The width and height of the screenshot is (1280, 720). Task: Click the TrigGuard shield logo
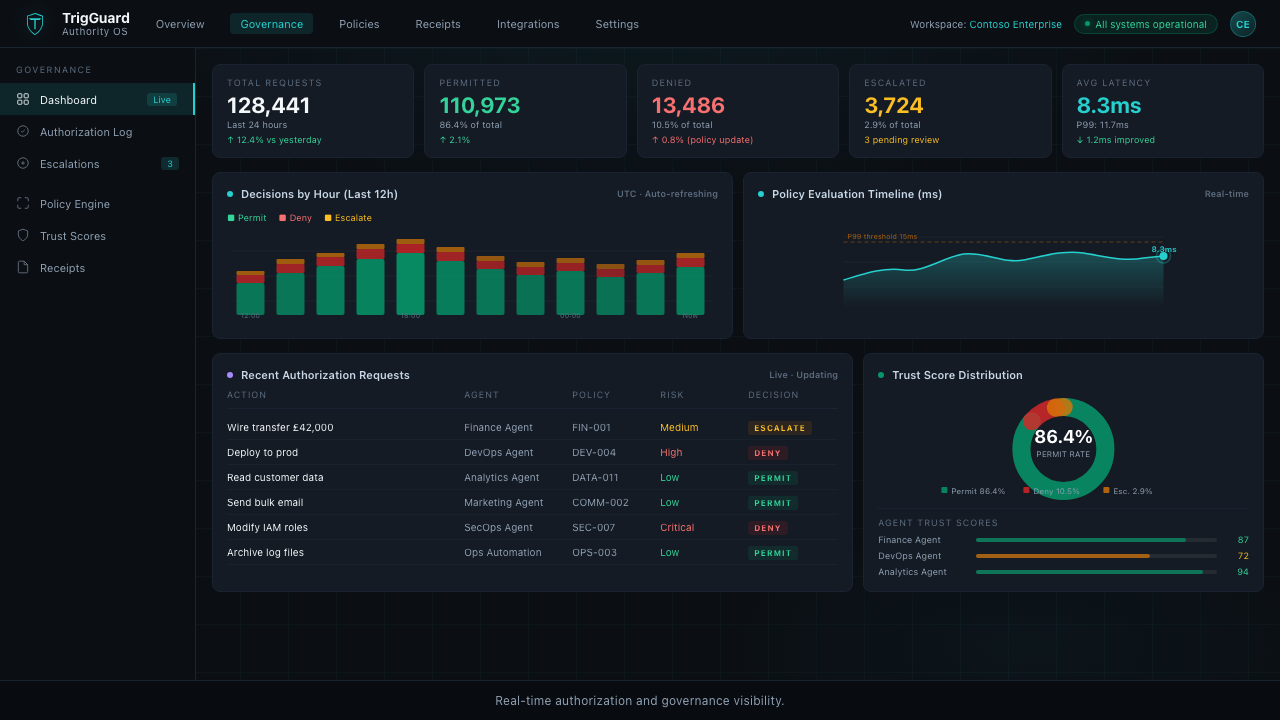(35, 24)
